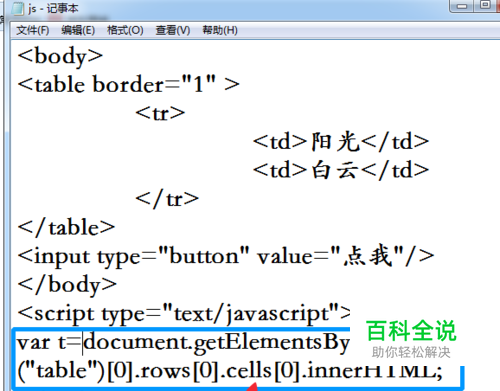Open the 格式(O) menu
This screenshot has height=391, width=500.
pos(125,31)
